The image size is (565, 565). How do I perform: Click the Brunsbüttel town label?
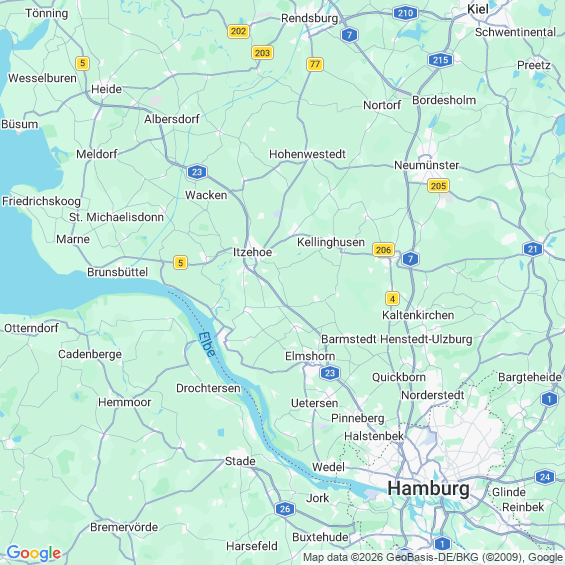[x=117, y=272]
